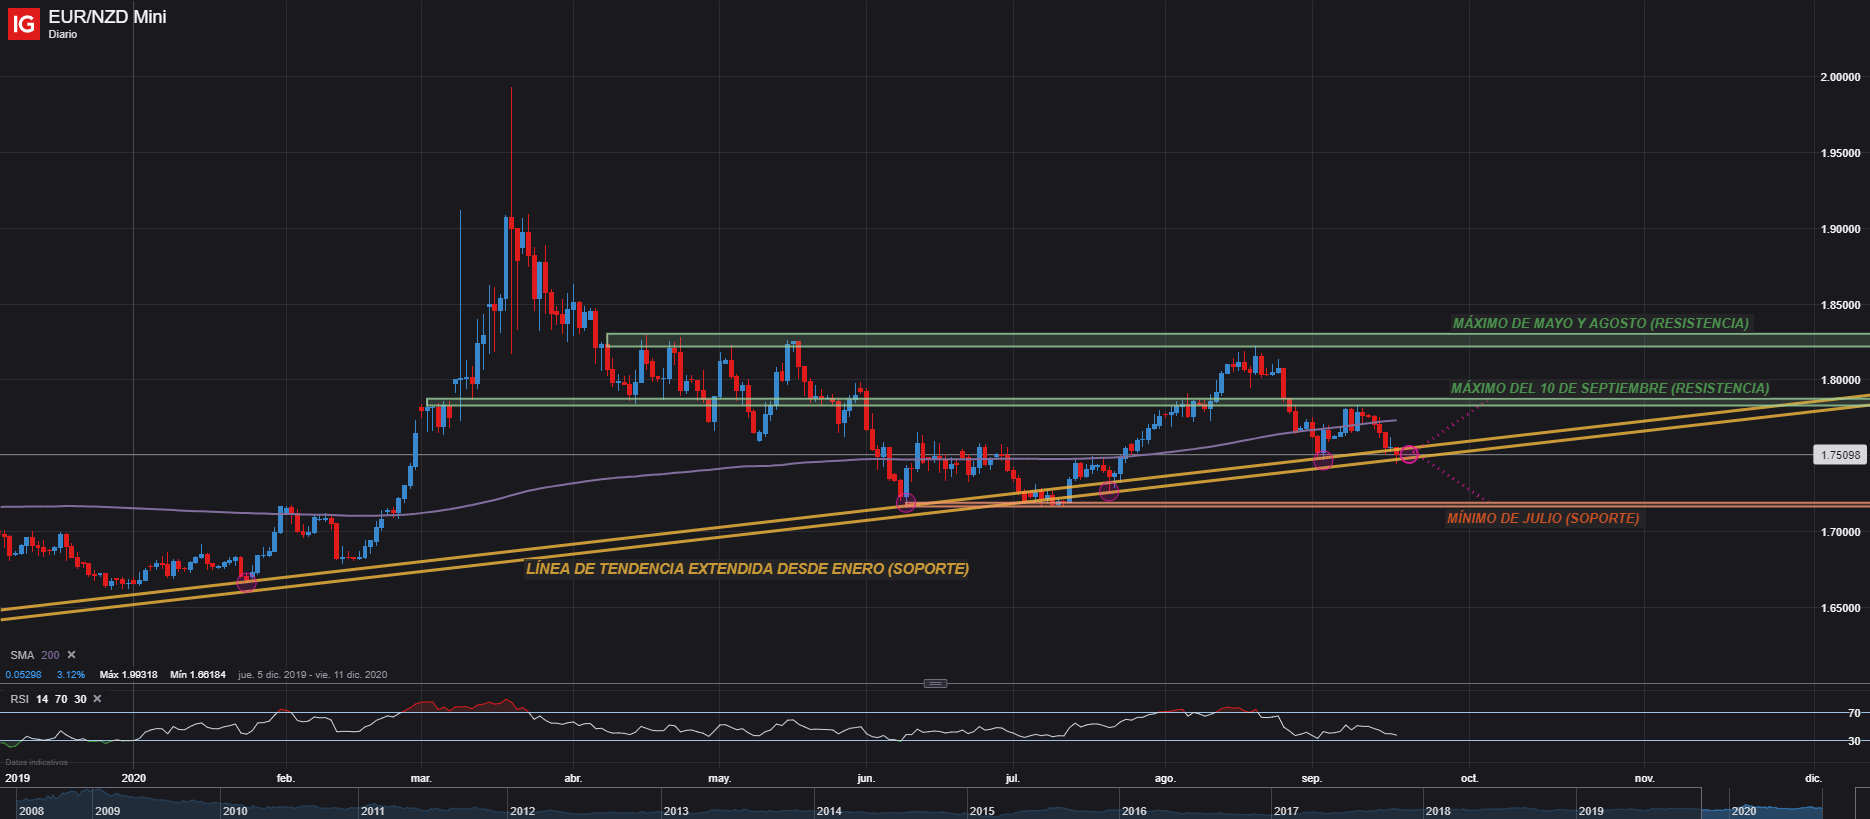The height and width of the screenshot is (819, 1870).
Task: Click the lower green resistance zone rectangle
Action: tap(1148, 402)
